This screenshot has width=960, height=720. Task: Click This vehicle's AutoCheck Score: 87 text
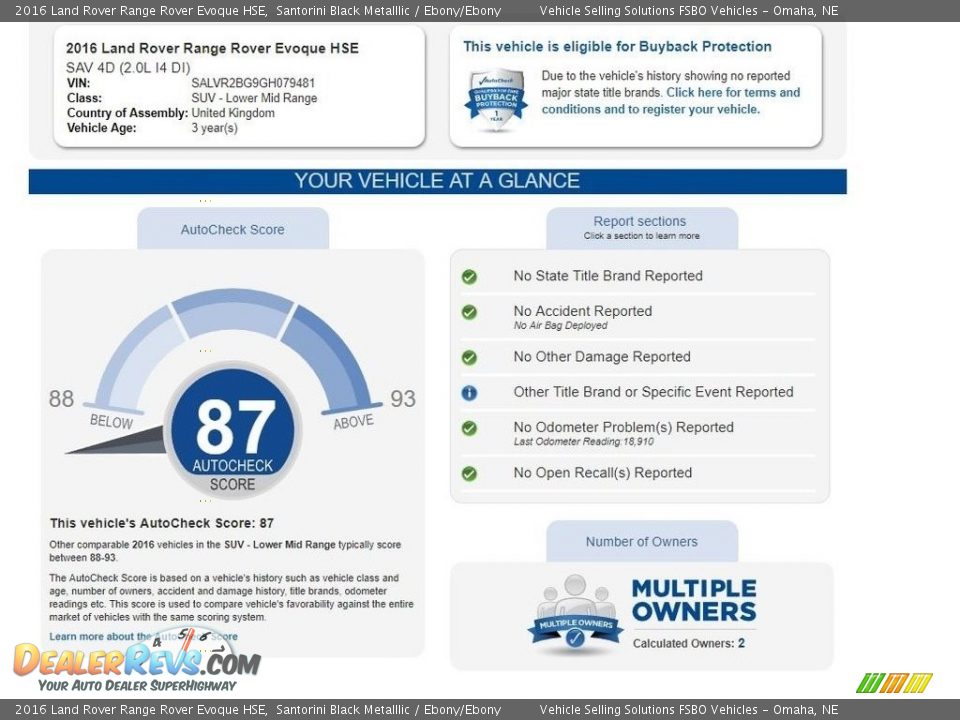click(162, 523)
